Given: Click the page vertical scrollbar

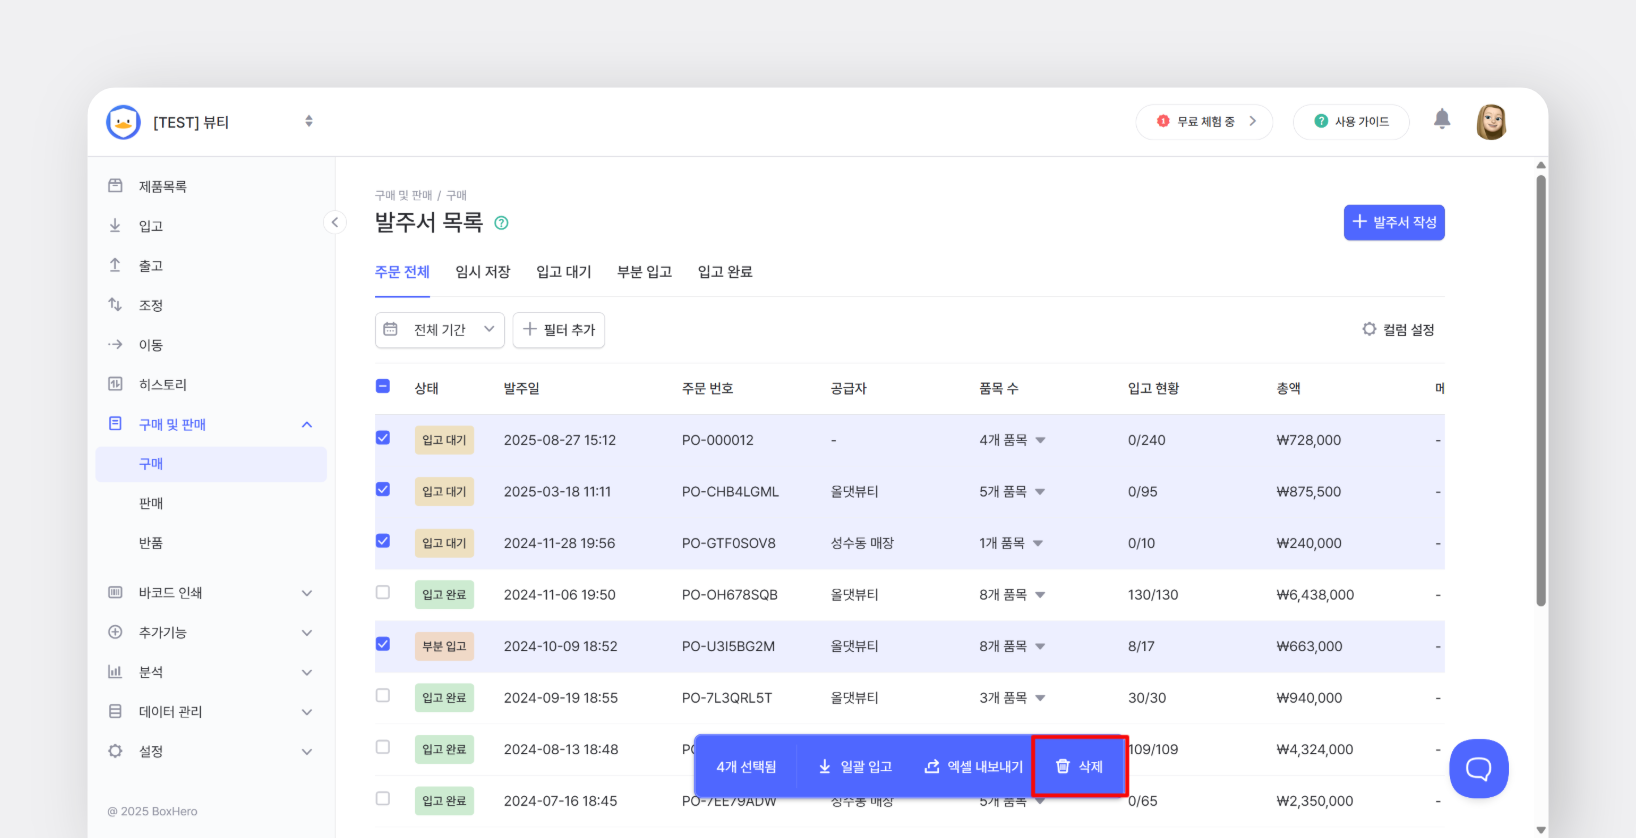Looking at the screenshot, I should (x=1541, y=390).
